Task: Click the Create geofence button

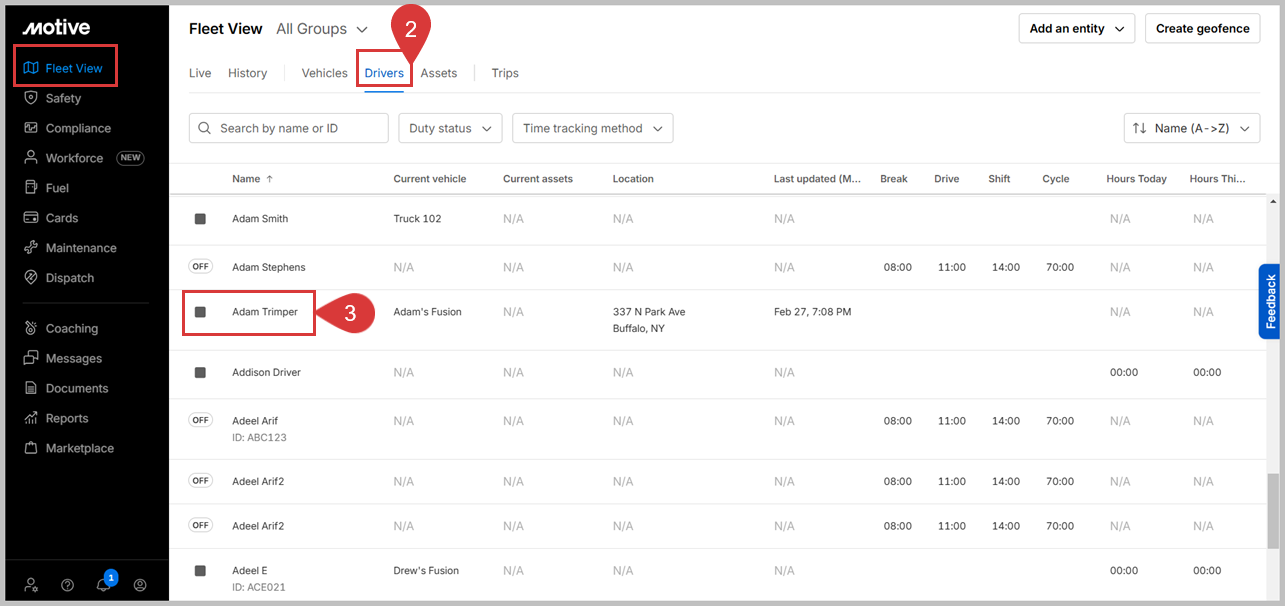Action: (1202, 29)
